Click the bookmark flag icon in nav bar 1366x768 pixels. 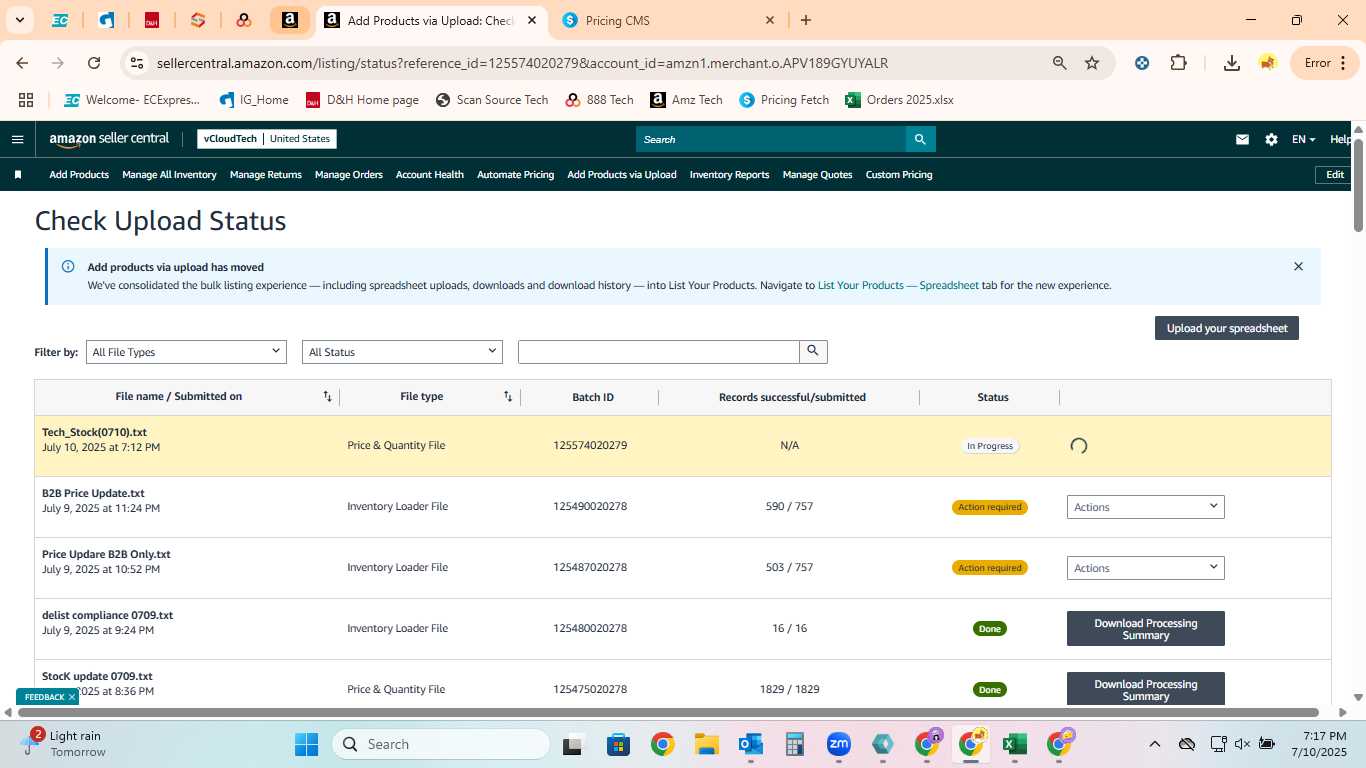pos(18,174)
